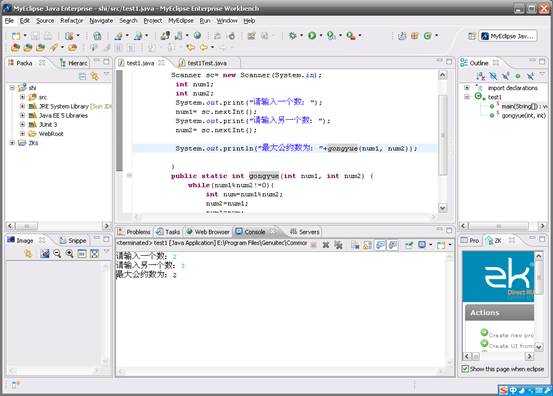Switch to the Problems tab

click(x=134, y=232)
